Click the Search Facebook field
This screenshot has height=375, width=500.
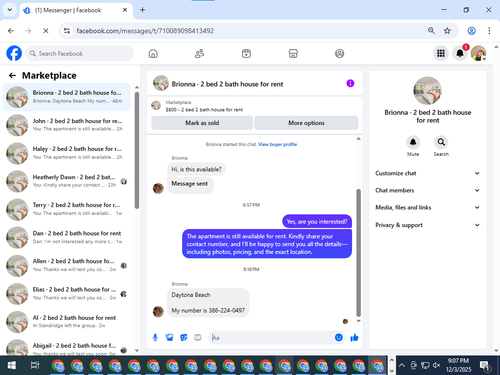point(80,53)
